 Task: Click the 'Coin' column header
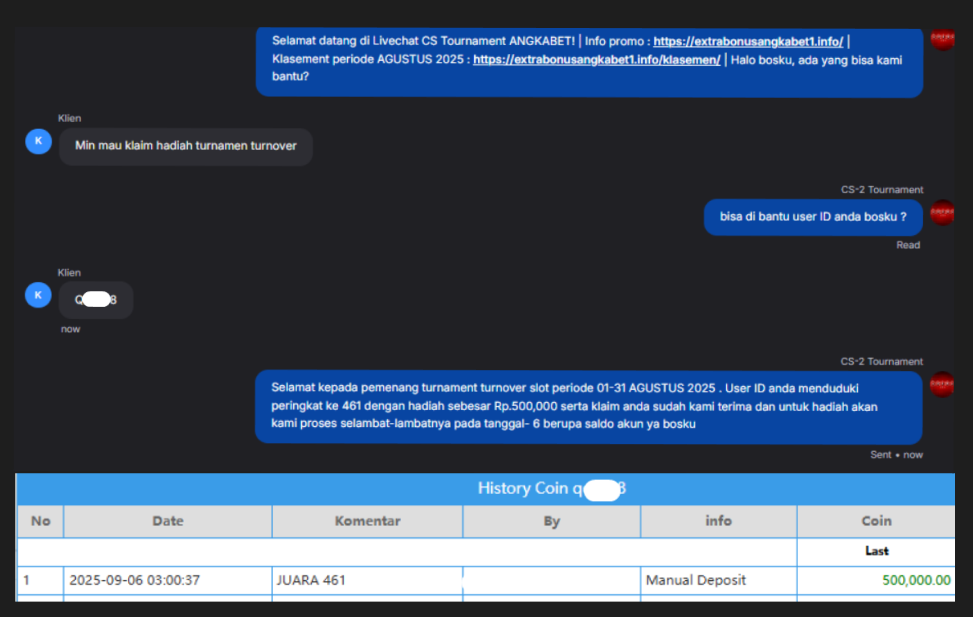(x=876, y=521)
